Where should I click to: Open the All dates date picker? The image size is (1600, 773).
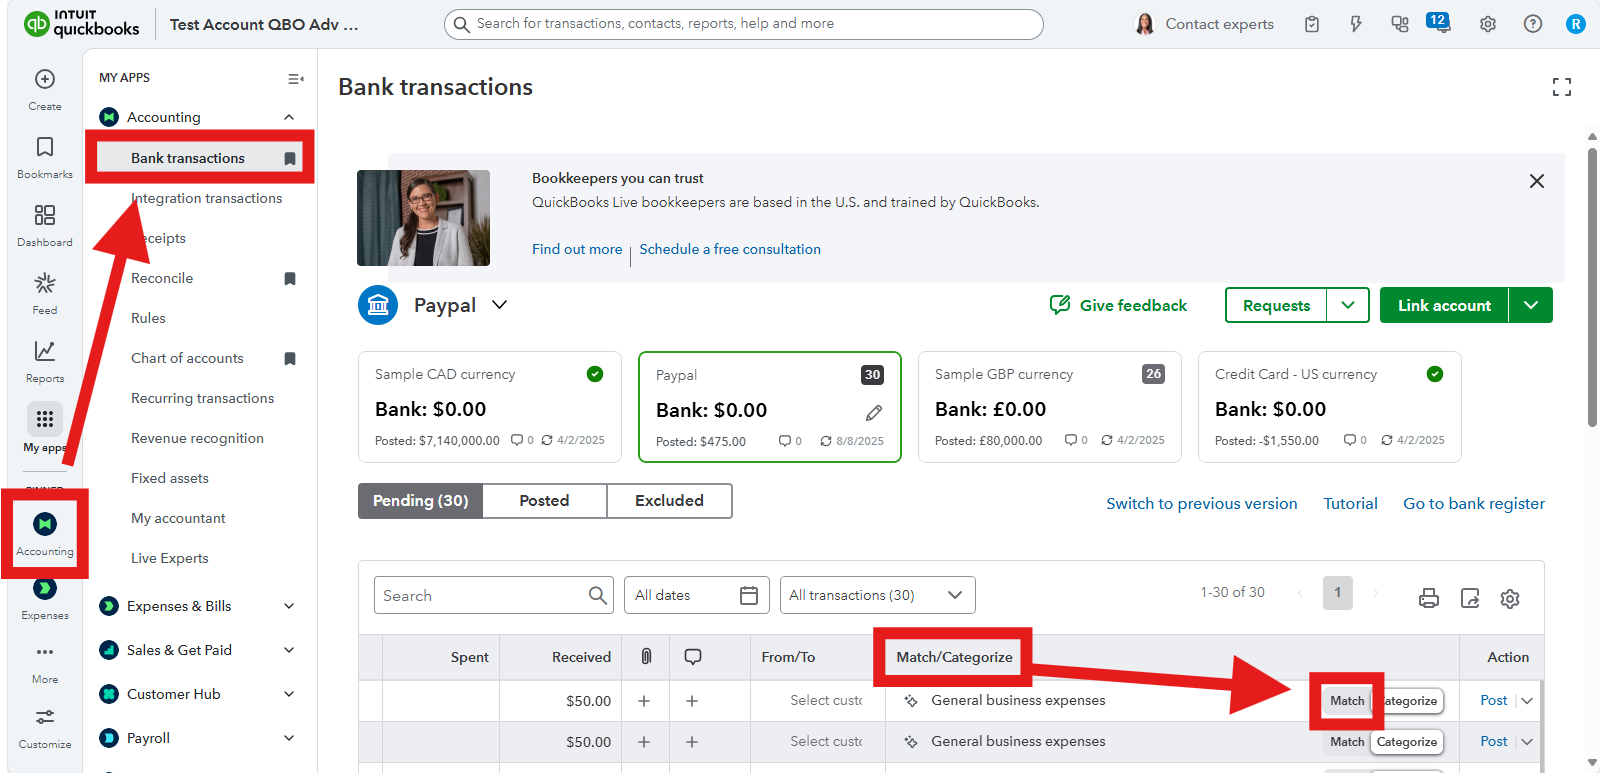click(x=696, y=595)
